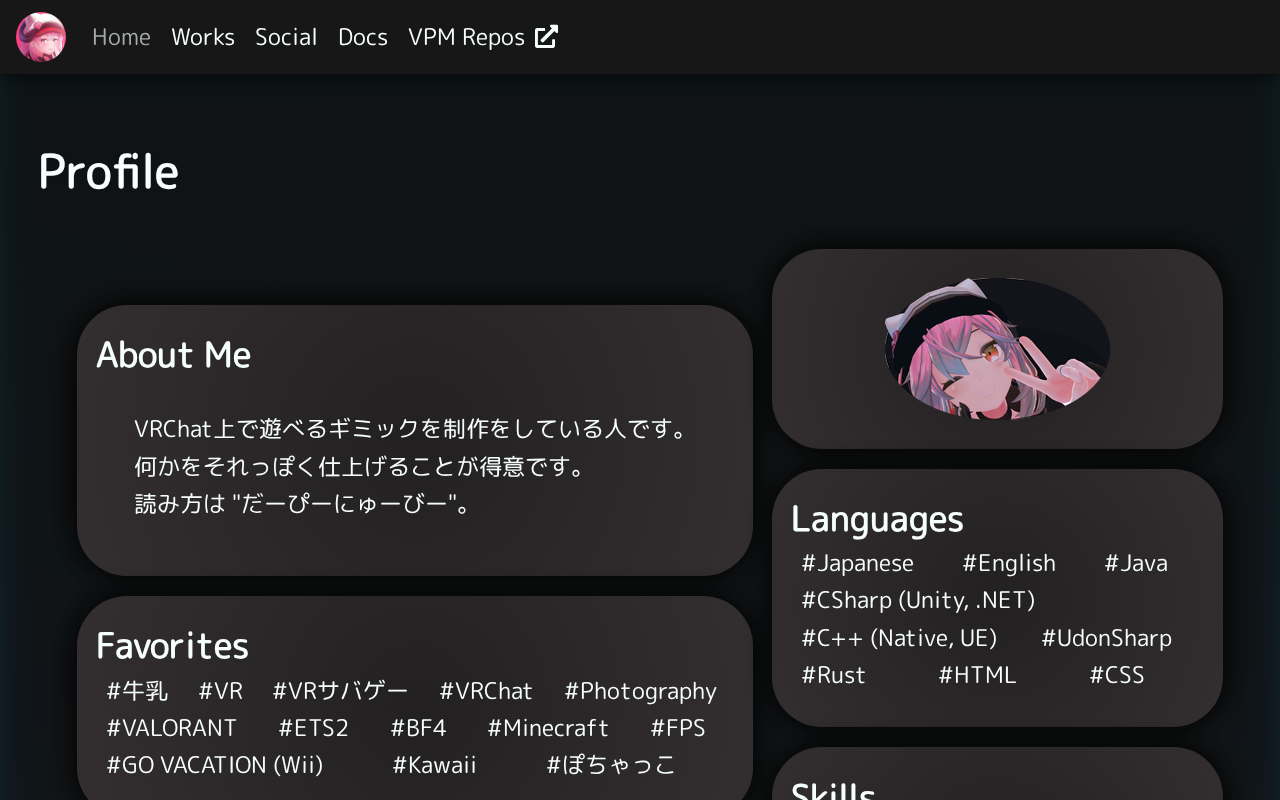
Task: Click the #GO VACATION (Wii) tag
Action: click(215, 765)
